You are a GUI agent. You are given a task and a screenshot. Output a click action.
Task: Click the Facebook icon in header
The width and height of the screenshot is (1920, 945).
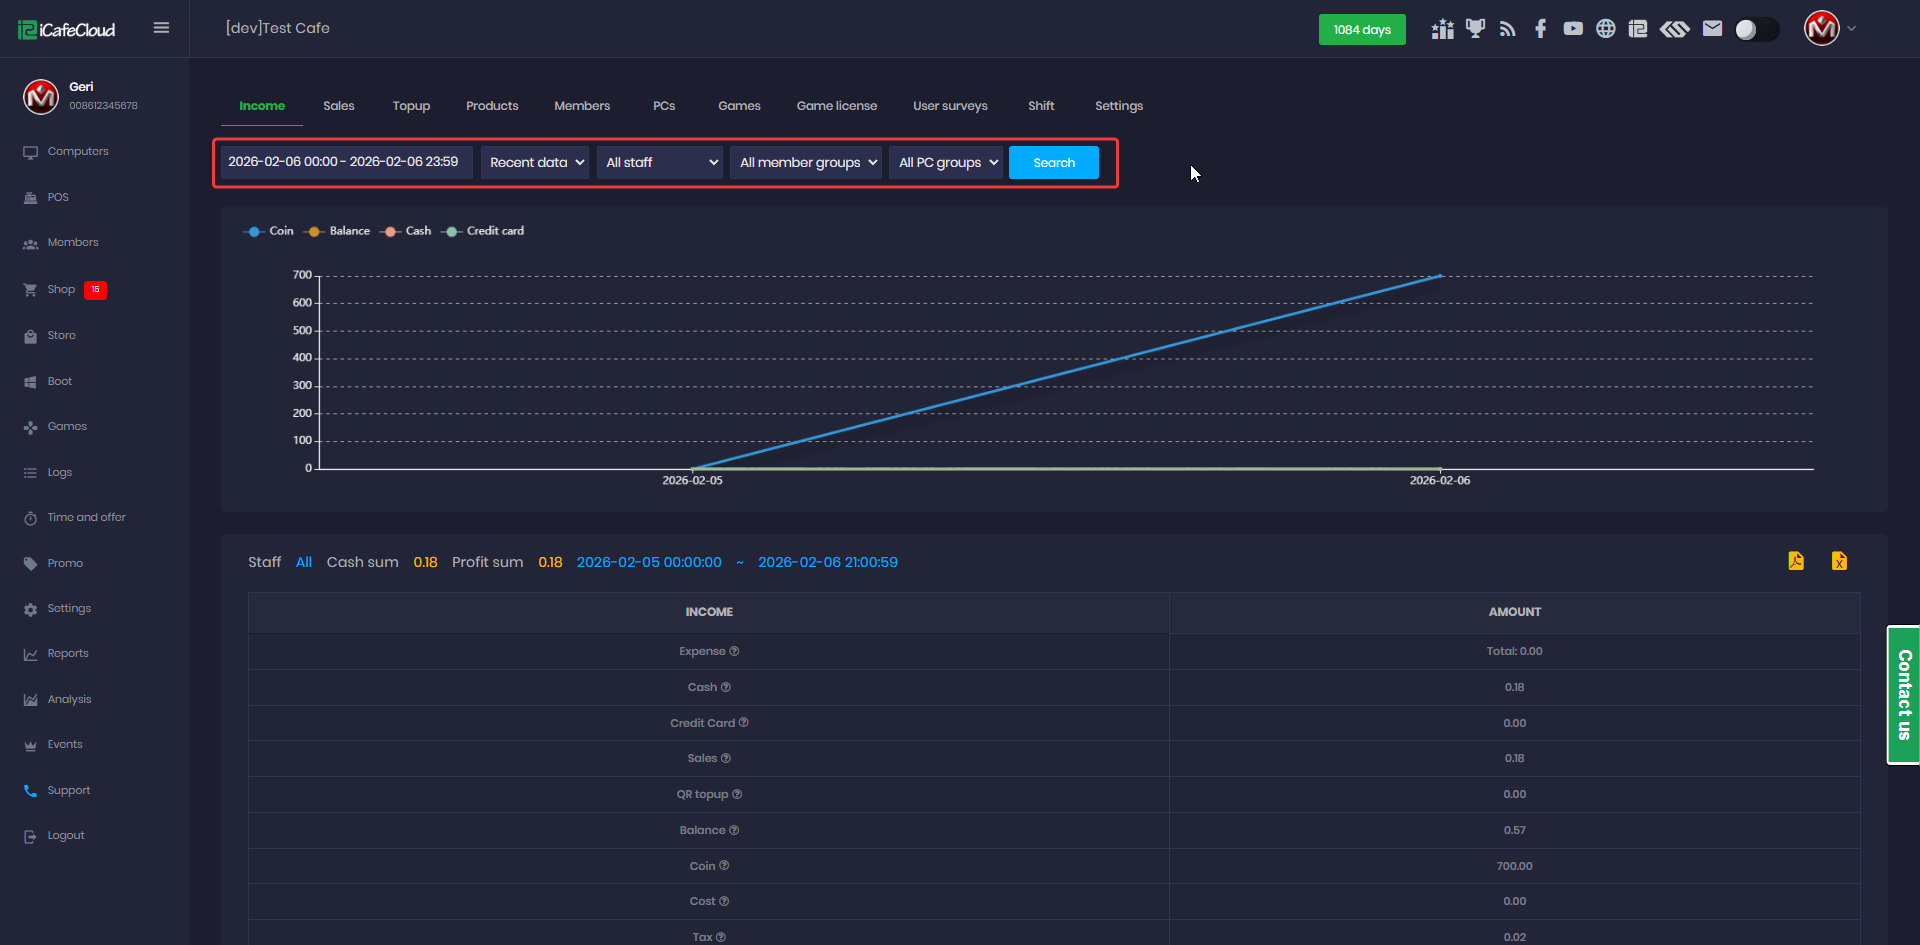1540,29
